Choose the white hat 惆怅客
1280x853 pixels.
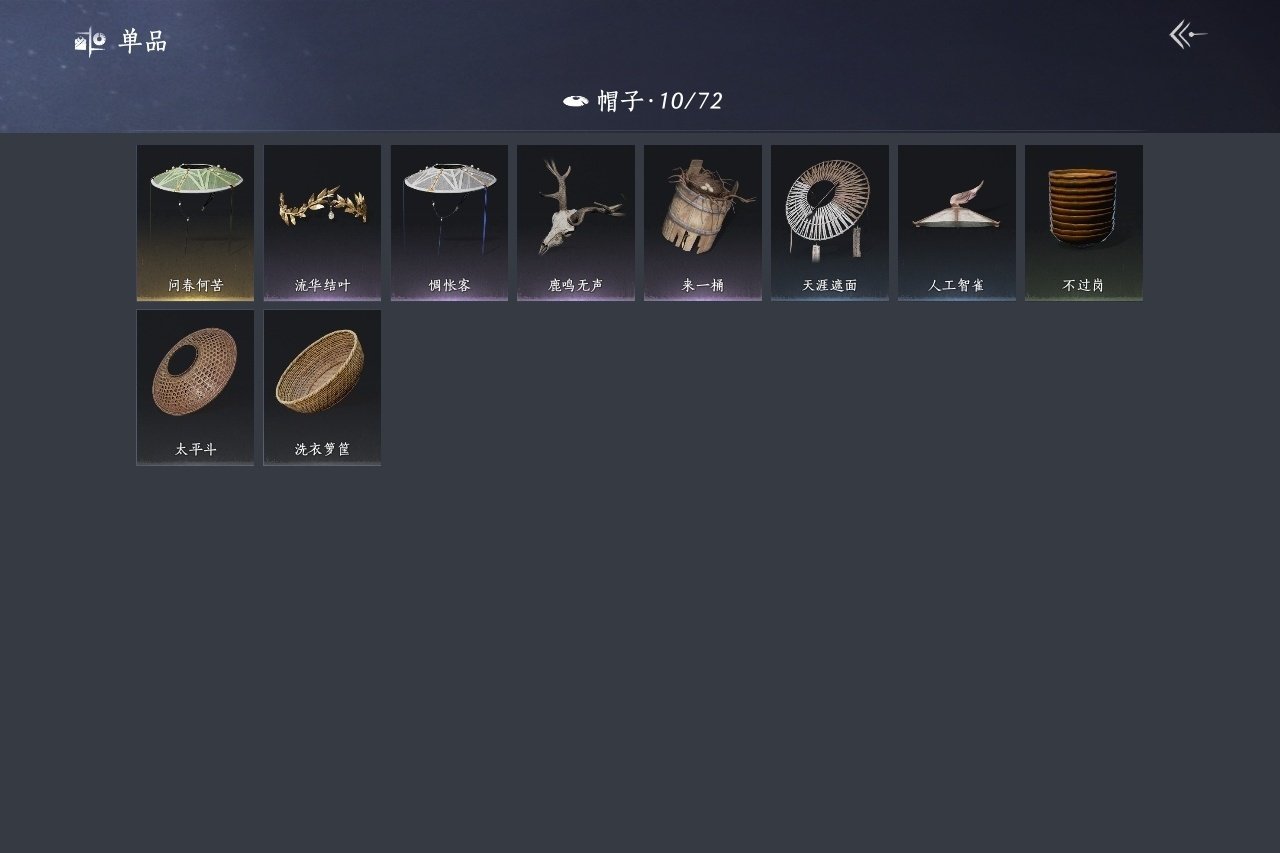click(449, 222)
